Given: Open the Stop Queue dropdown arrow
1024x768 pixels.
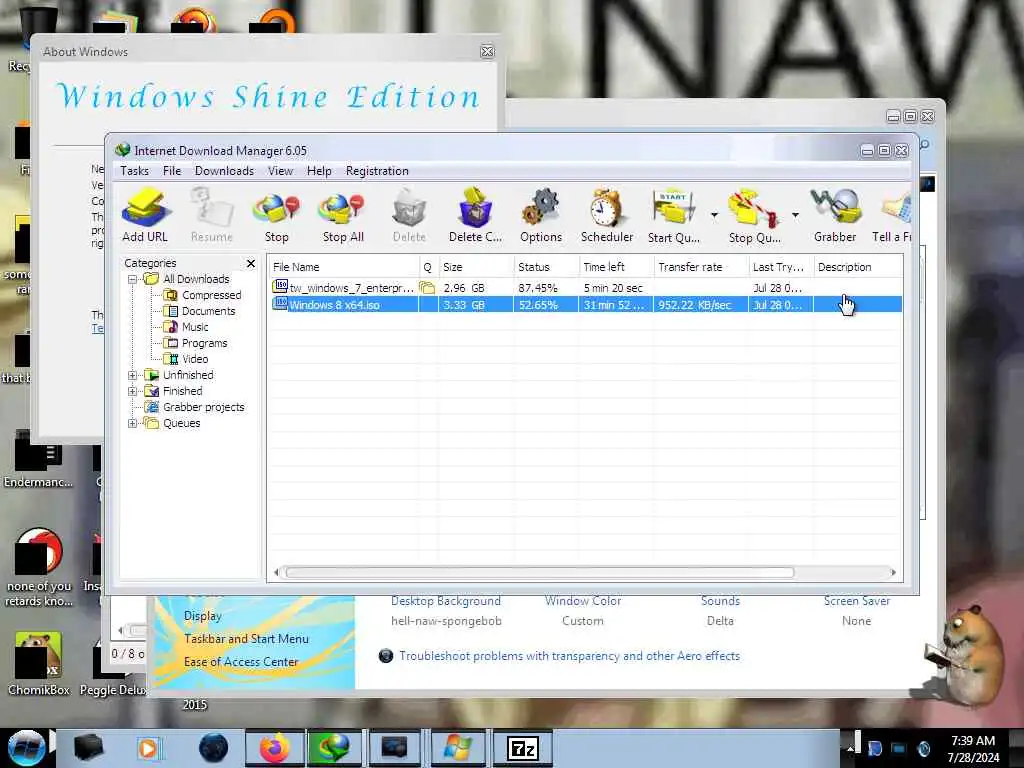Looking at the screenshot, I should click(795, 215).
